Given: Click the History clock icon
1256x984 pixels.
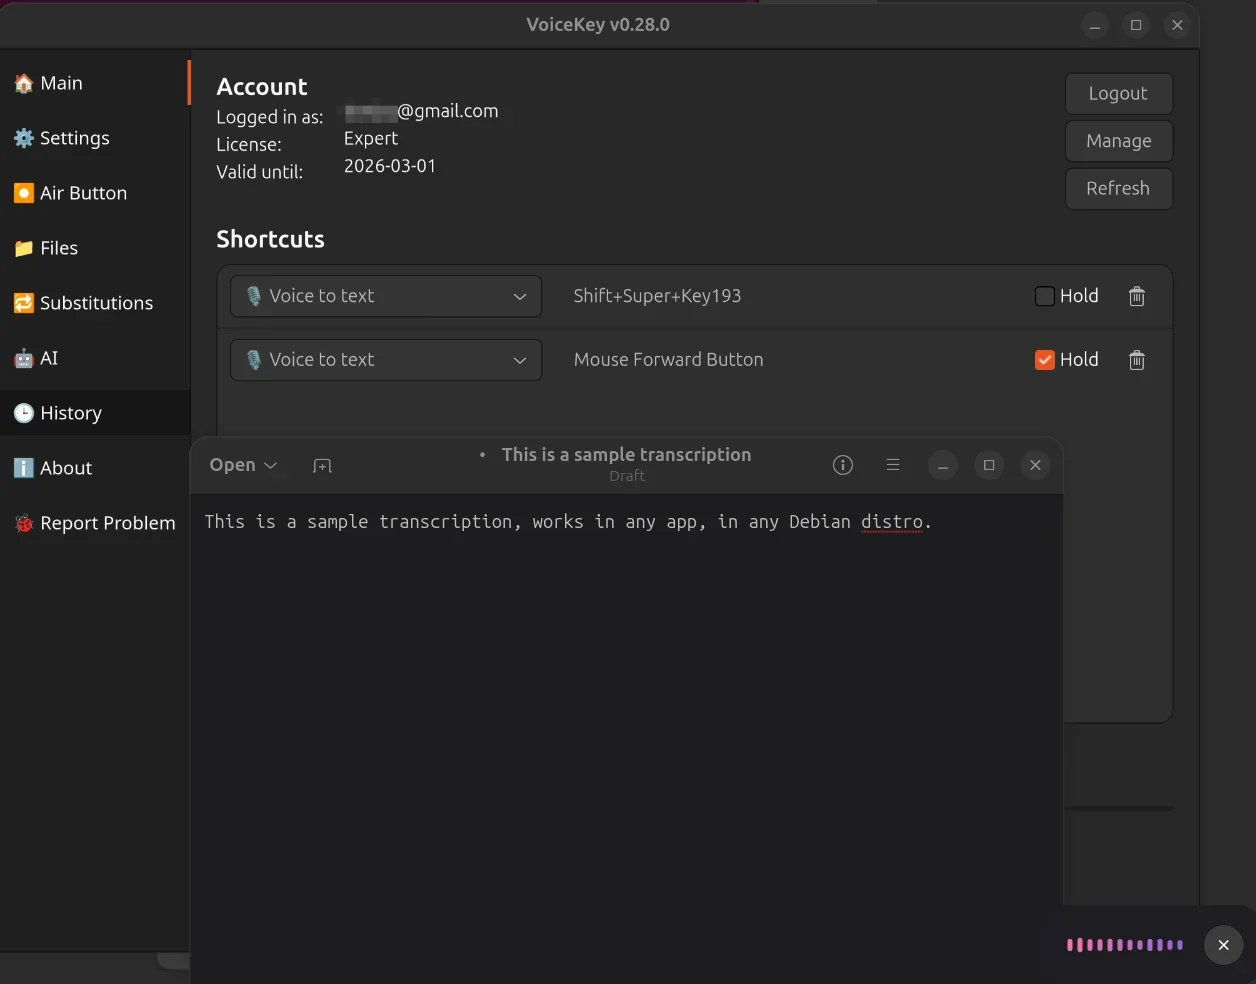Looking at the screenshot, I should pos(23,413).
